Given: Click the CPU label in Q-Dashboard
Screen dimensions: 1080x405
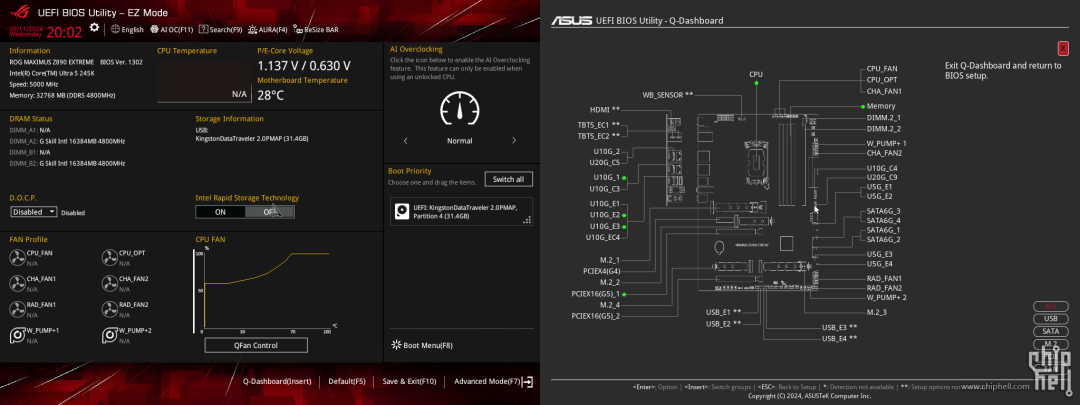Looking at the screenshot, I should [756, 74].
